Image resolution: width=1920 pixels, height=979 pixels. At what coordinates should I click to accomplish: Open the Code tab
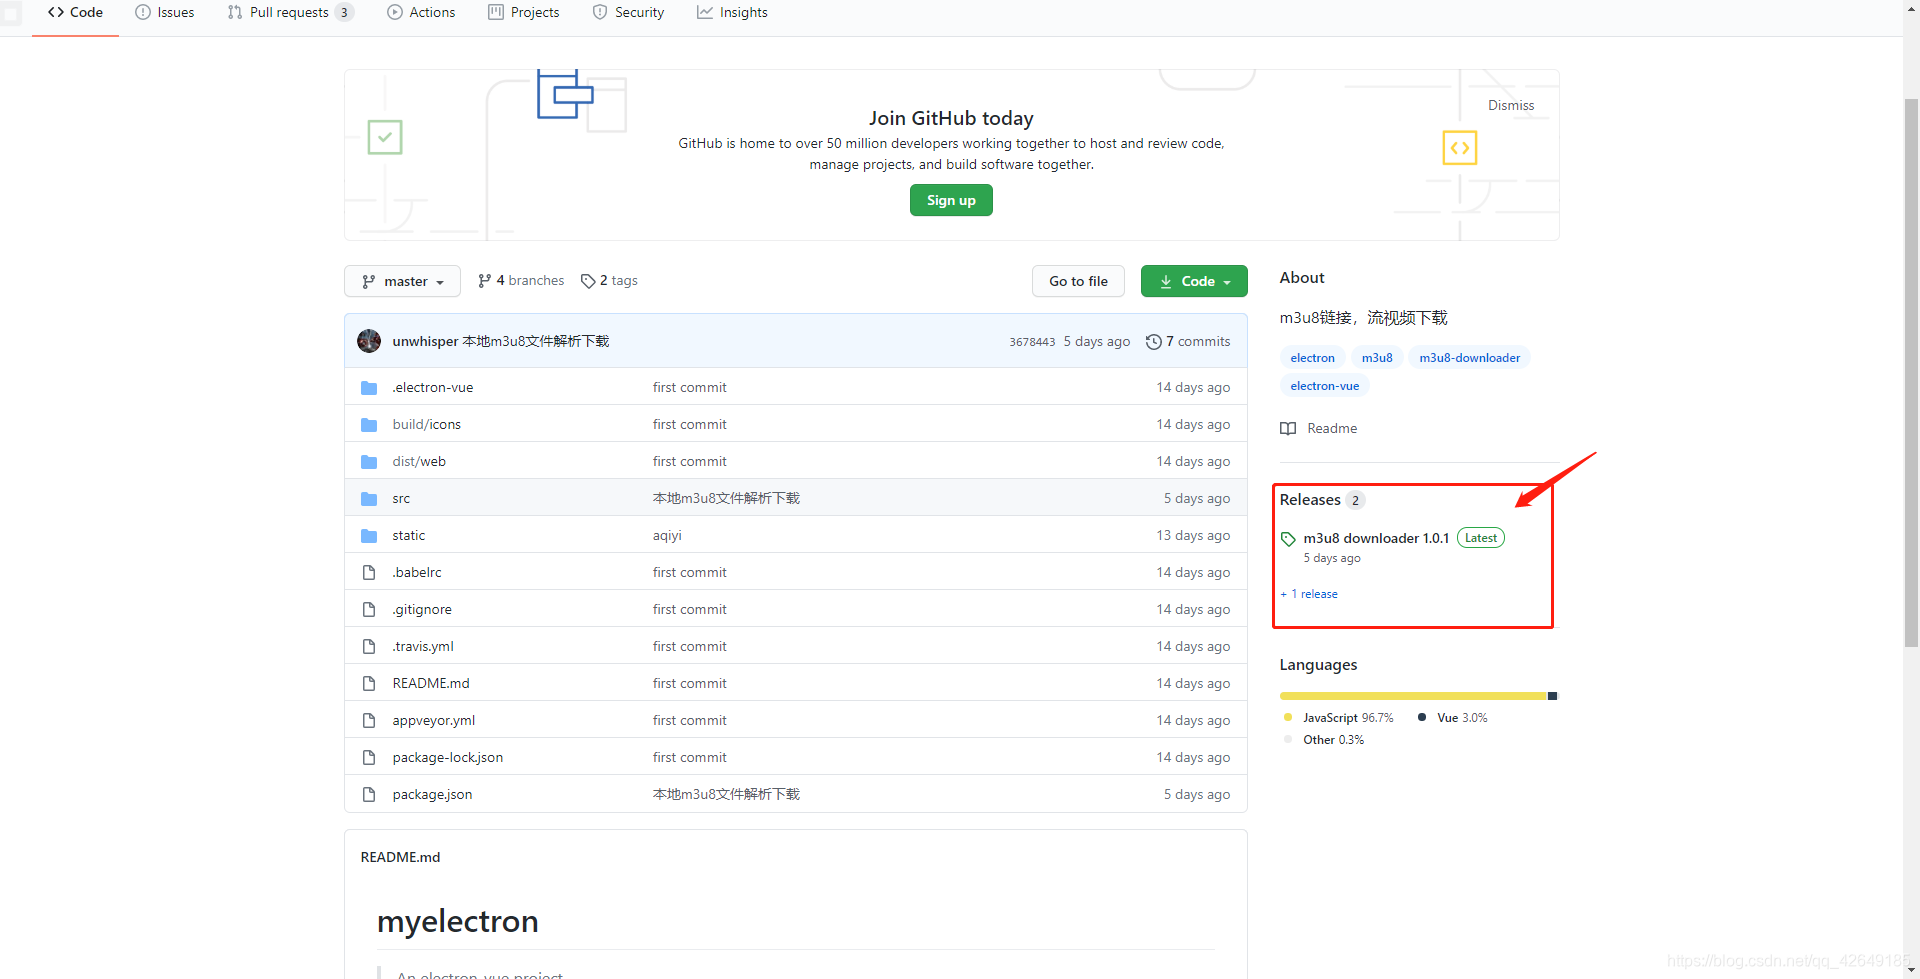coord(75,12)
